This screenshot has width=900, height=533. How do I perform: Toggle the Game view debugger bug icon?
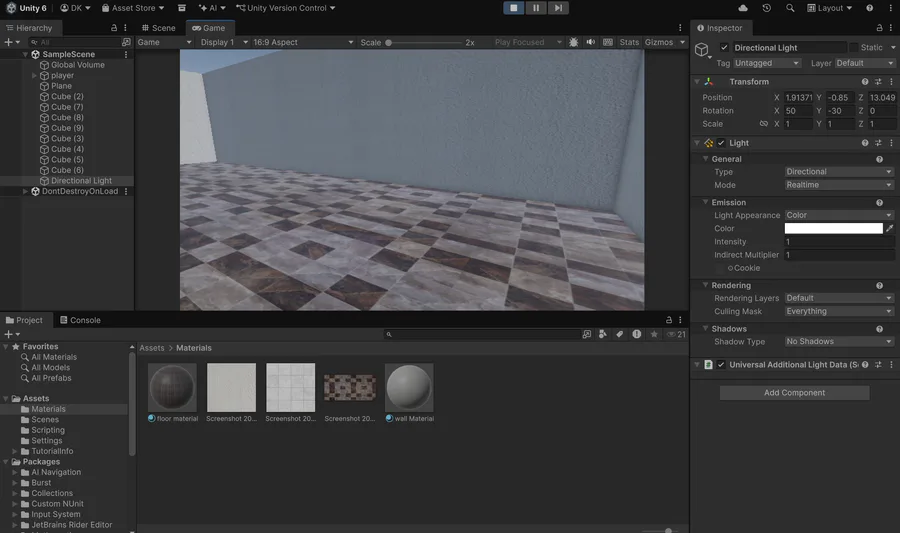coord(573,42)
